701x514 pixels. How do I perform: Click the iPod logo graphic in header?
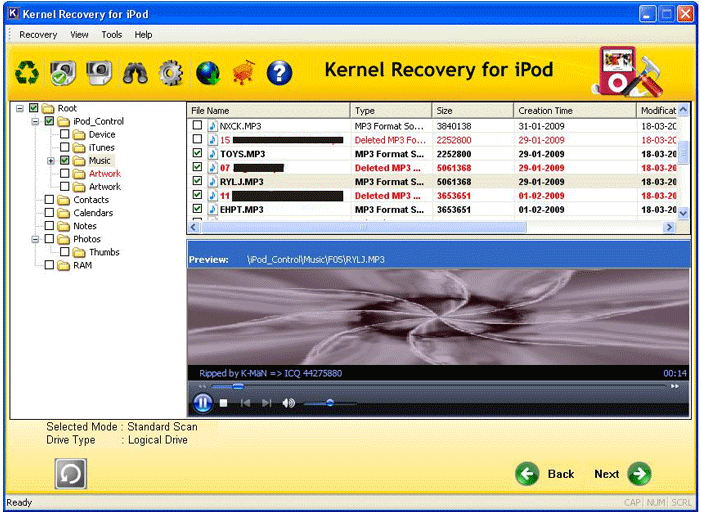(x=627, y=72)
